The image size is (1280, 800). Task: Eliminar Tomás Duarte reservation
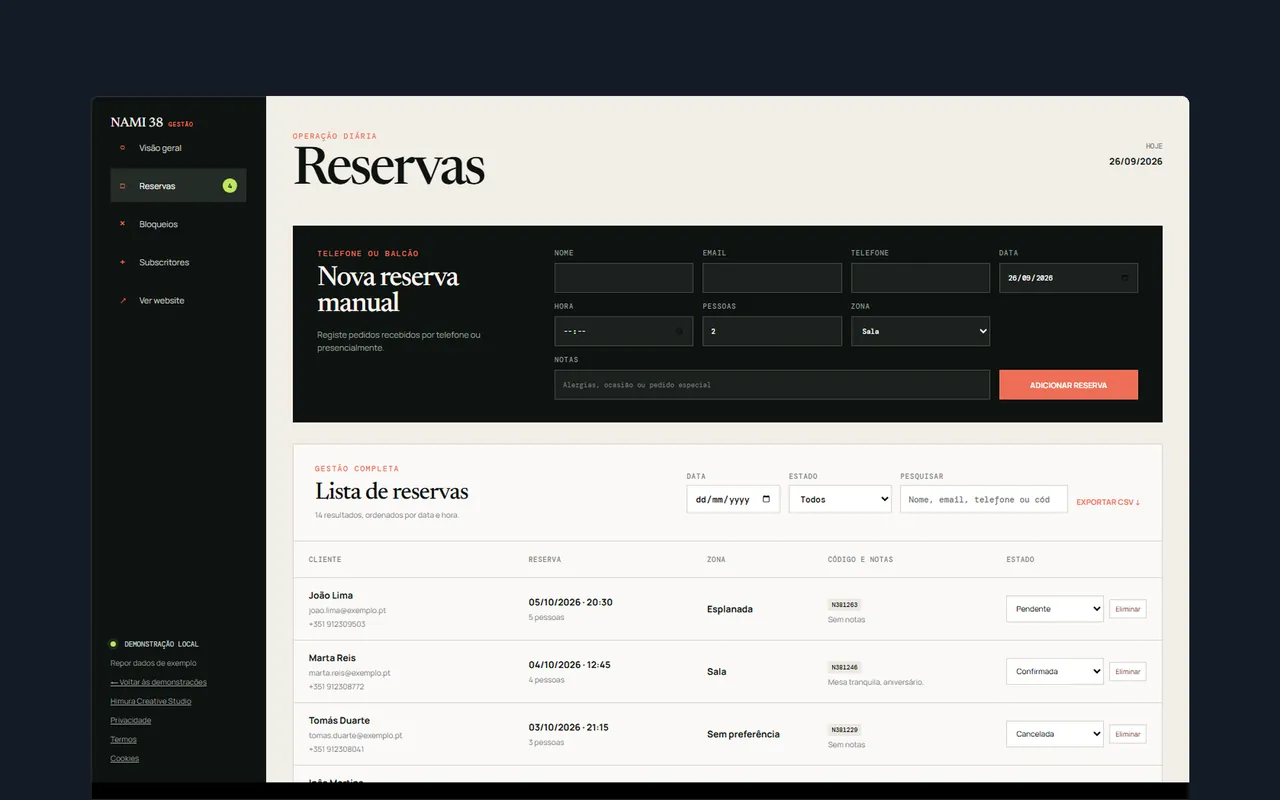click(x=1128, y=734)
